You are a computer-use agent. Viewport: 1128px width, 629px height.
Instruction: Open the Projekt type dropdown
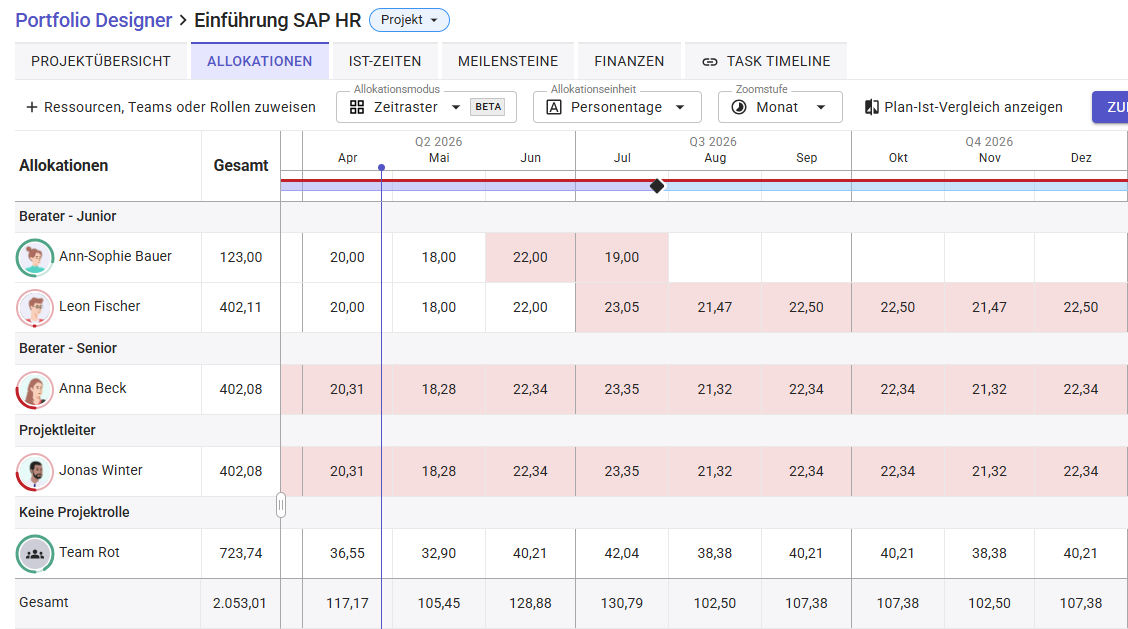point(409,20)
